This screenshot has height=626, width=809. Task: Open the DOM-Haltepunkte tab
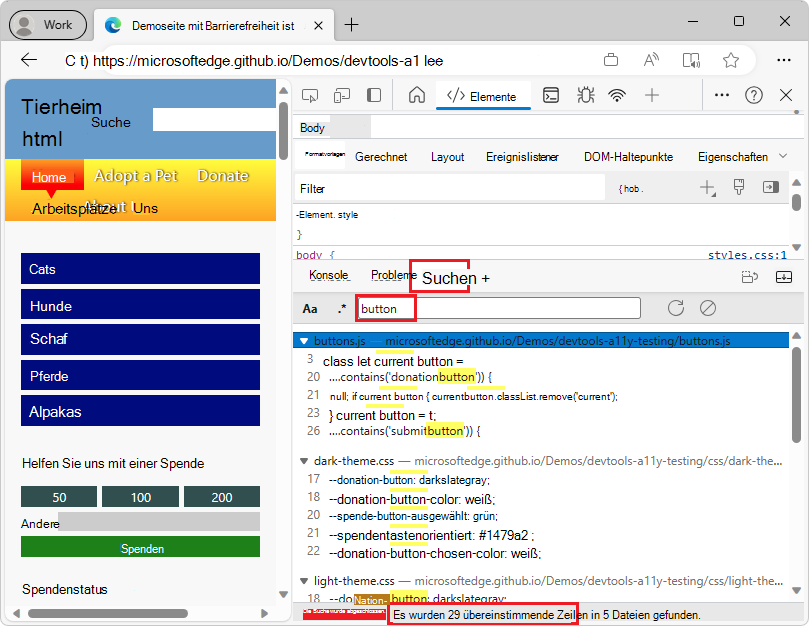pyautogui.click(x=628, y=157)
